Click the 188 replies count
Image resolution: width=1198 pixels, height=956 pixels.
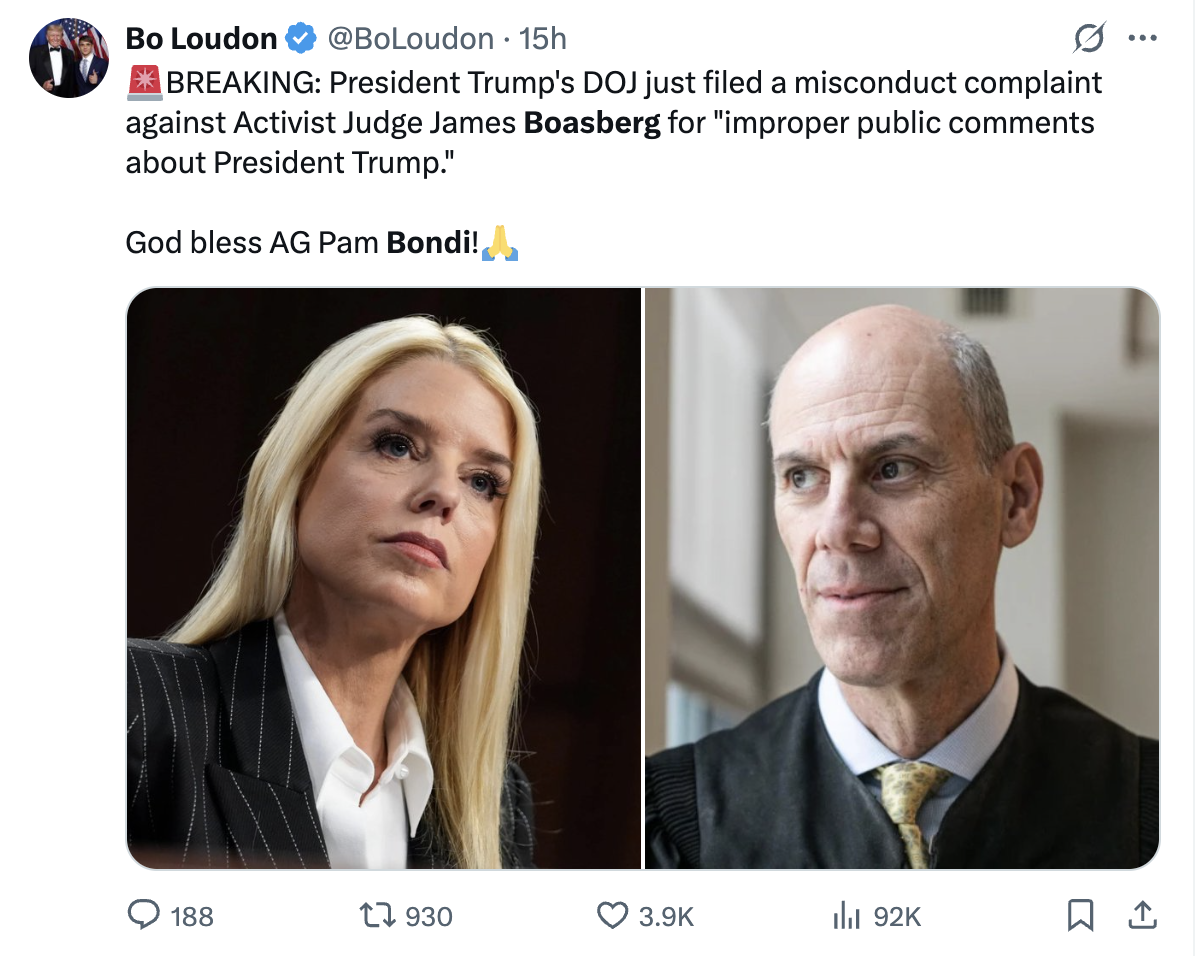[192, 916]
